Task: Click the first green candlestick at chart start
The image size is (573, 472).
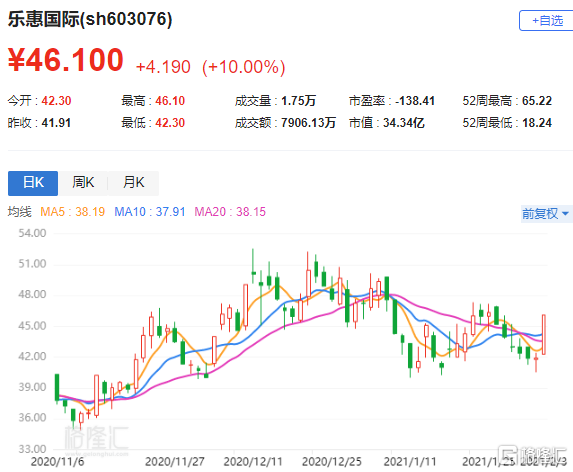Action: point(57,388)
